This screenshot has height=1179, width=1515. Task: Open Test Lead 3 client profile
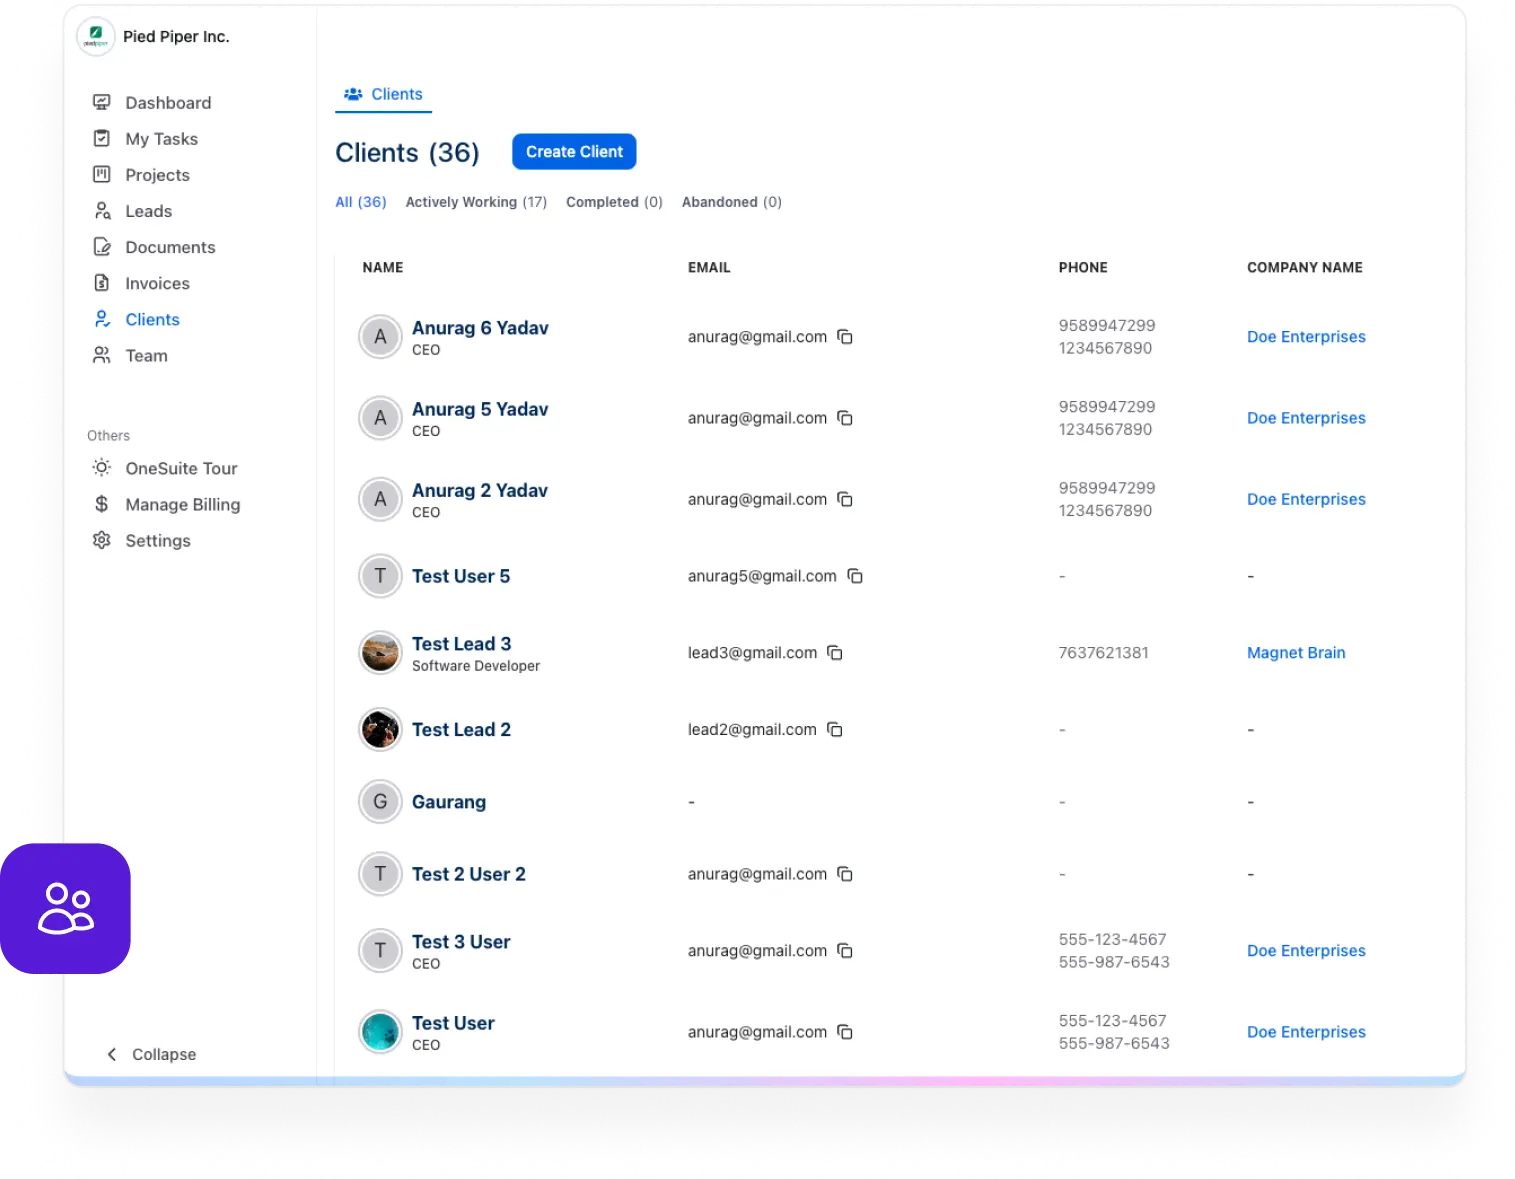(461, 644)
